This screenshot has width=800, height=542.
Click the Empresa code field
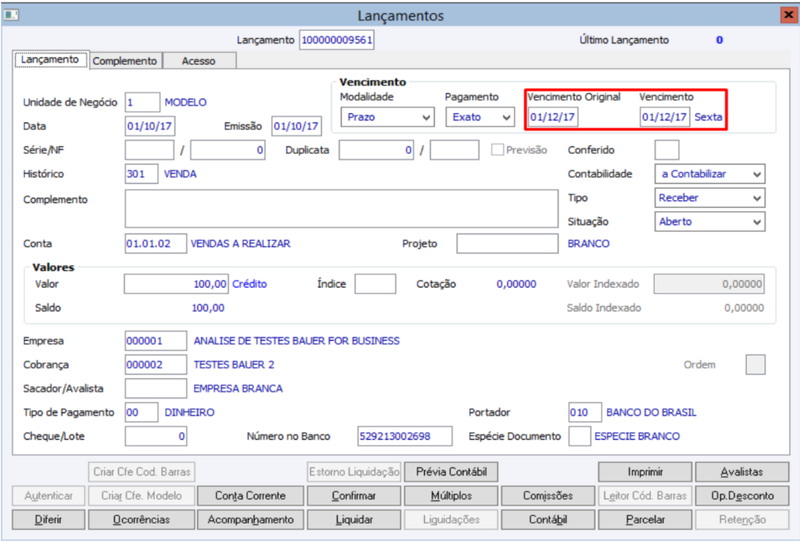[x=156, y=341]
